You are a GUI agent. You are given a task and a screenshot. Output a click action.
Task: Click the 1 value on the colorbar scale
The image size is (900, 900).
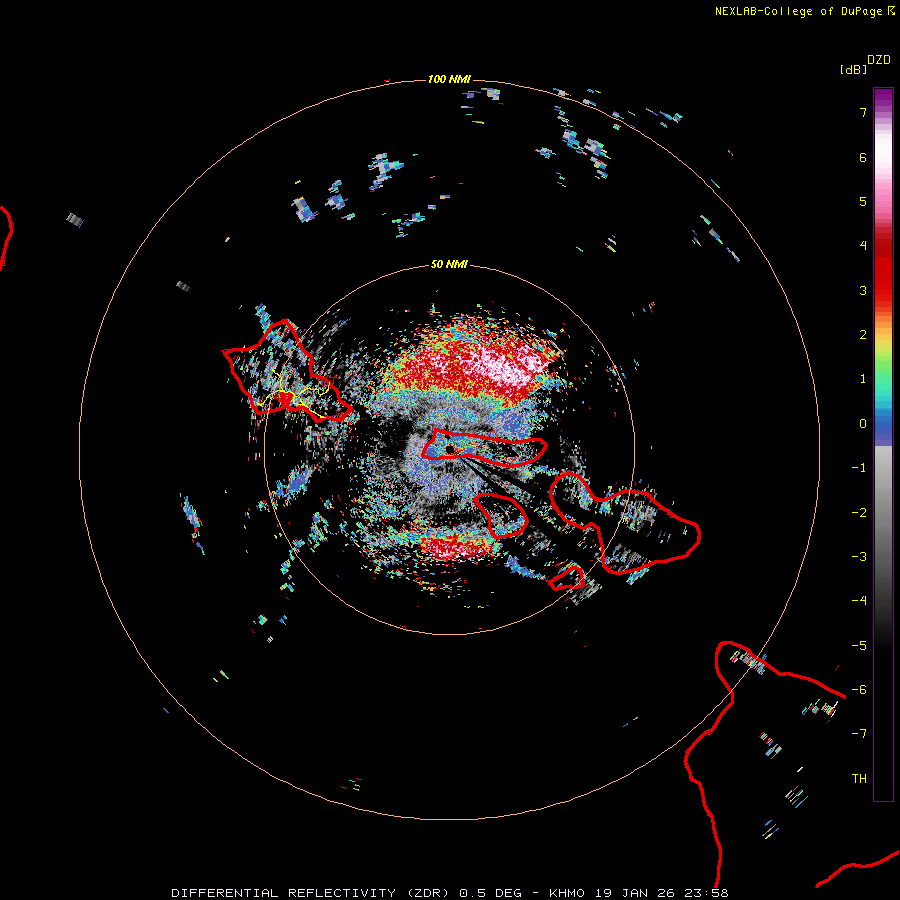click(x=863, y=379)
